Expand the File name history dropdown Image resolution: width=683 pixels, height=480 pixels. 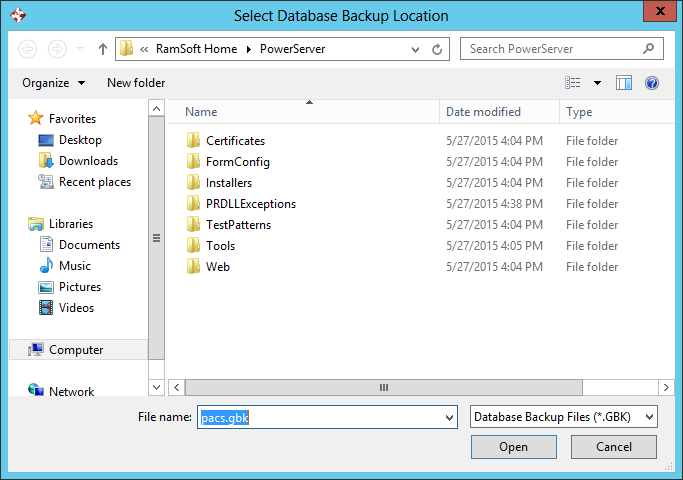pos(448,417)
